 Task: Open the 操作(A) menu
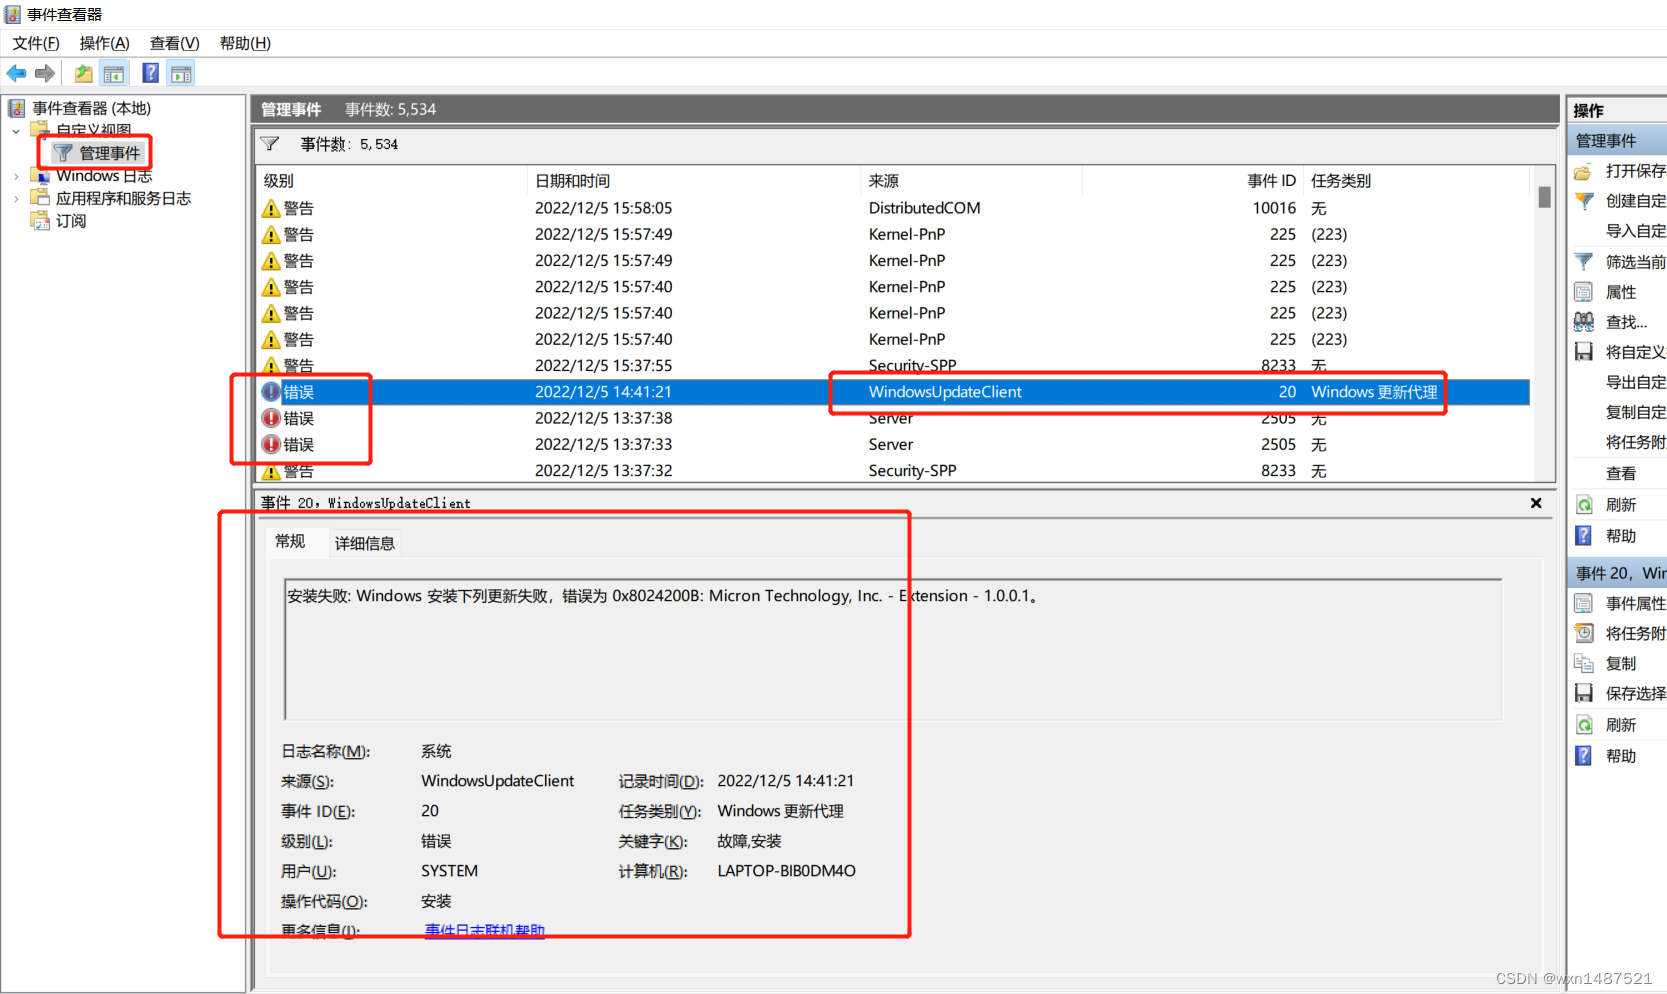104,43
